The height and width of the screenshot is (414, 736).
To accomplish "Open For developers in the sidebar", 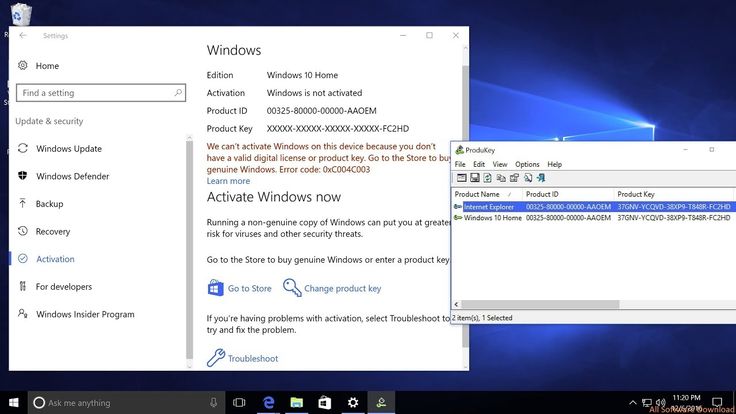I will pyautogui.click(x=63, y=286).
